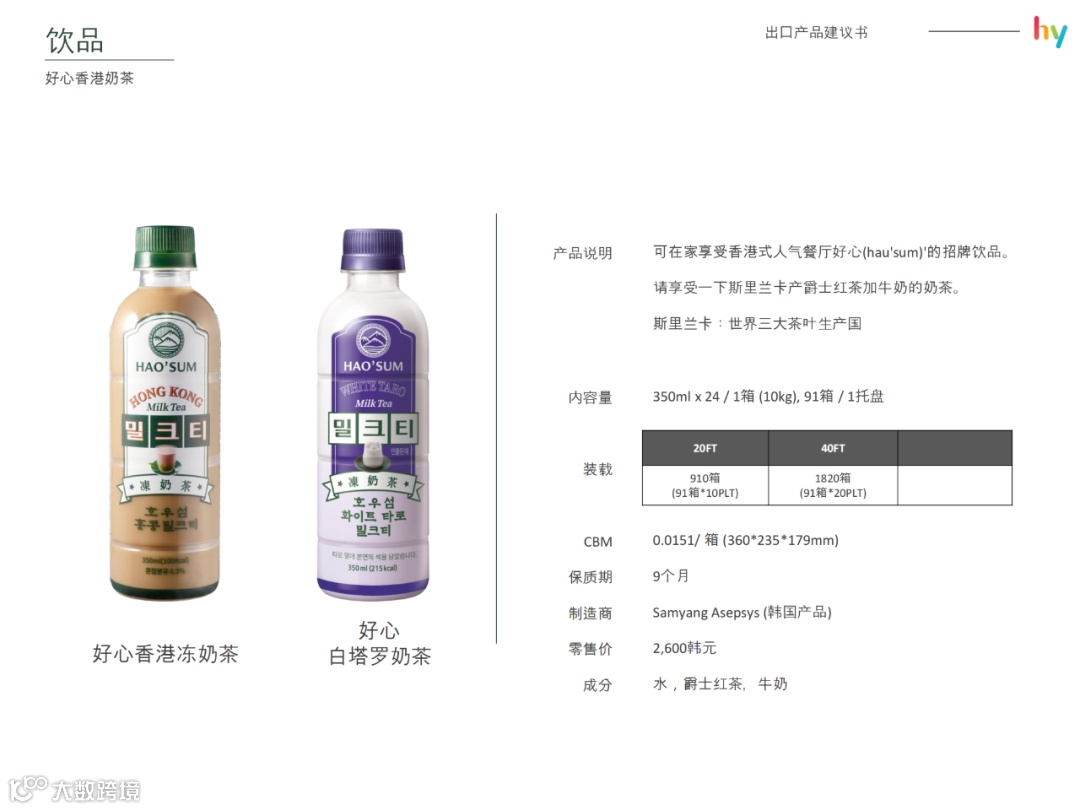Click the 大数跨境 watermark logo
1080x810 pixels.
(x=74, y=789)
